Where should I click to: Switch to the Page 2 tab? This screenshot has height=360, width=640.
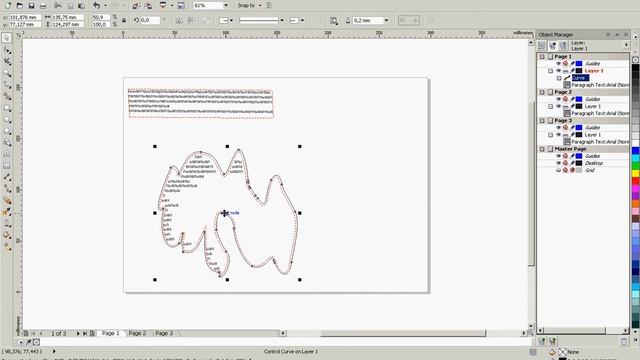click(137, 333)
